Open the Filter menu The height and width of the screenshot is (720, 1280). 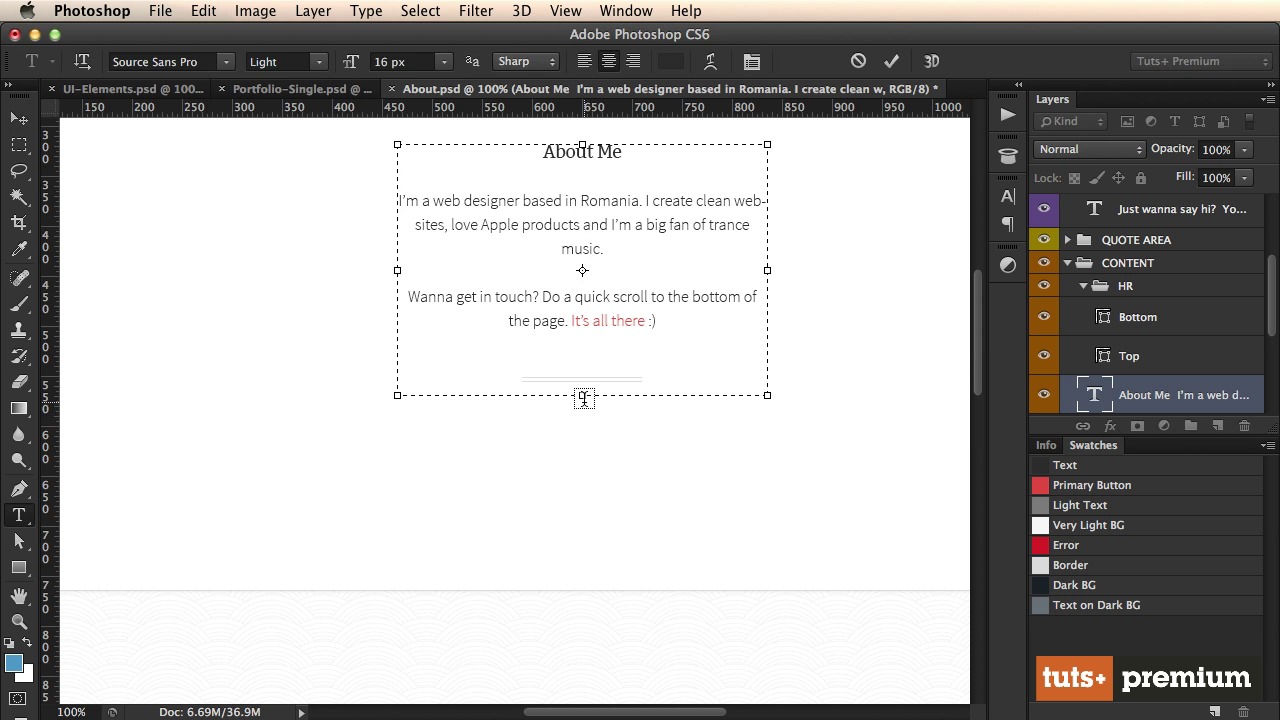[475, 11]
